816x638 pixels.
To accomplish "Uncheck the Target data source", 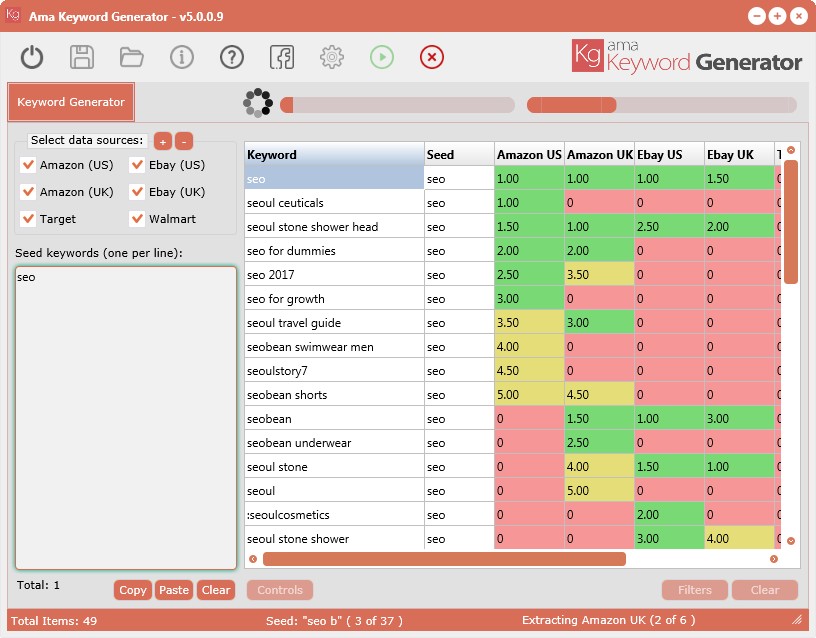I will click(28, 219).
